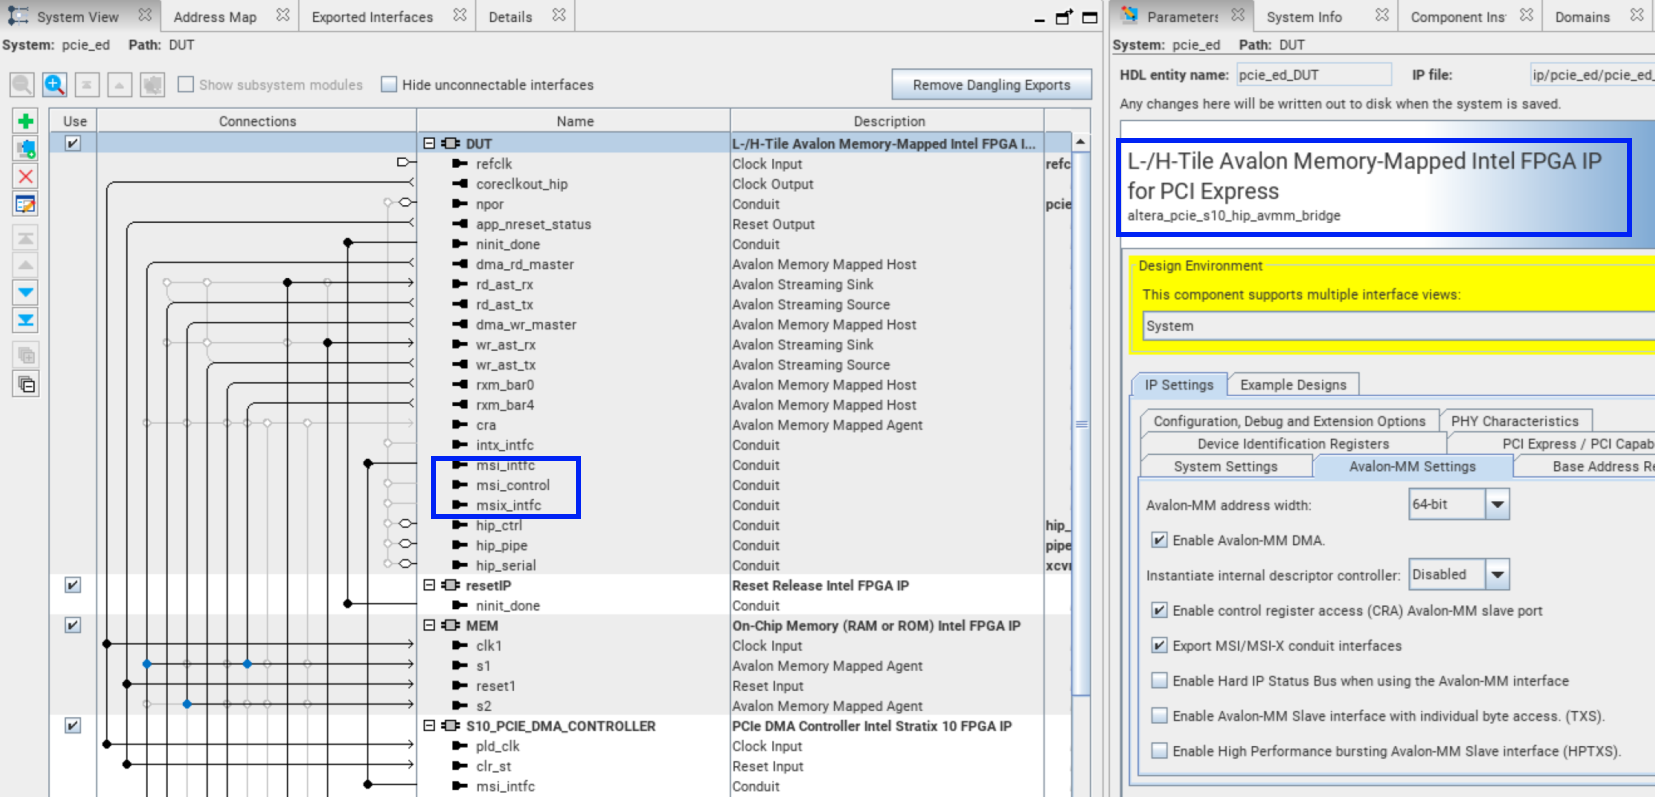Collapse the resetIP tree node
Viewport: 1655px width, 797px height.
[x=429, y=585]
